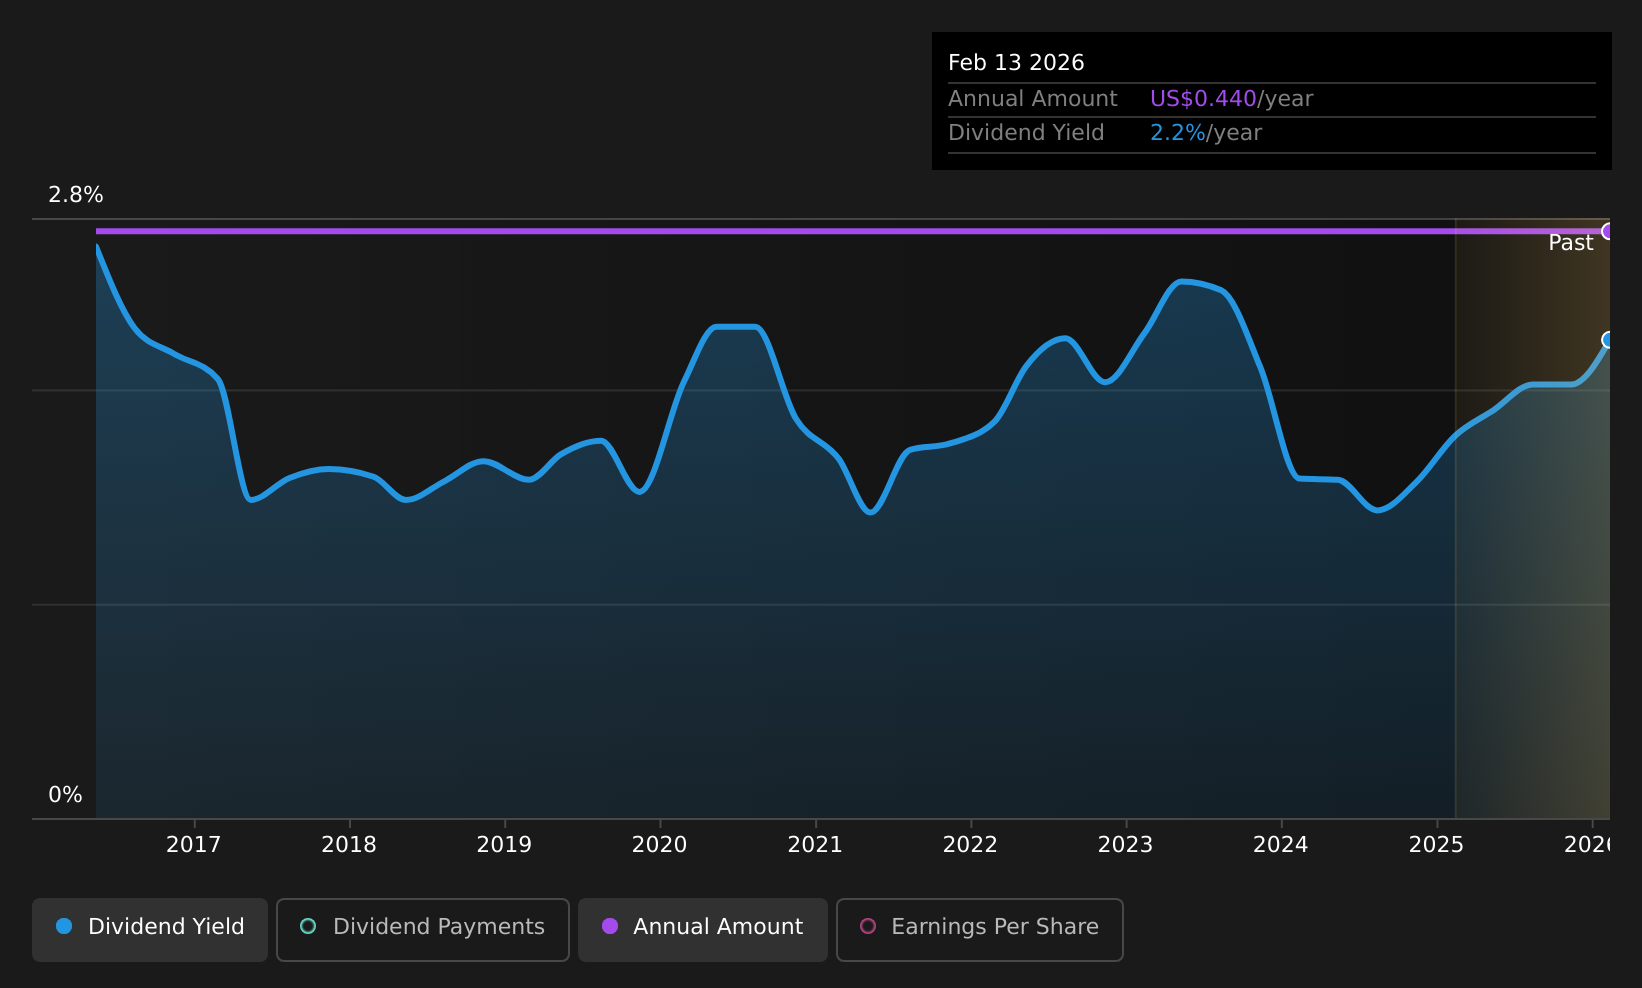Click the blue Dividend Yield endpoint marker

tap(1608, 340)
